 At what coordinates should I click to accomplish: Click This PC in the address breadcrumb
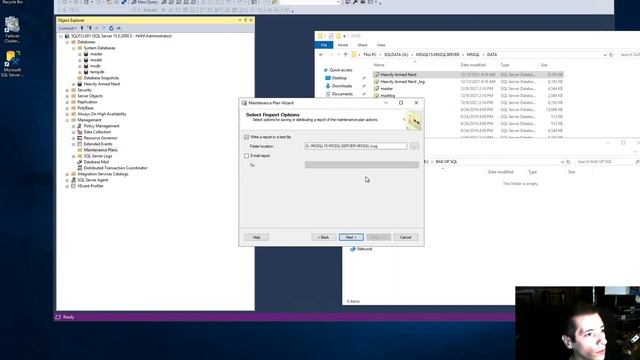coord(370,55)
